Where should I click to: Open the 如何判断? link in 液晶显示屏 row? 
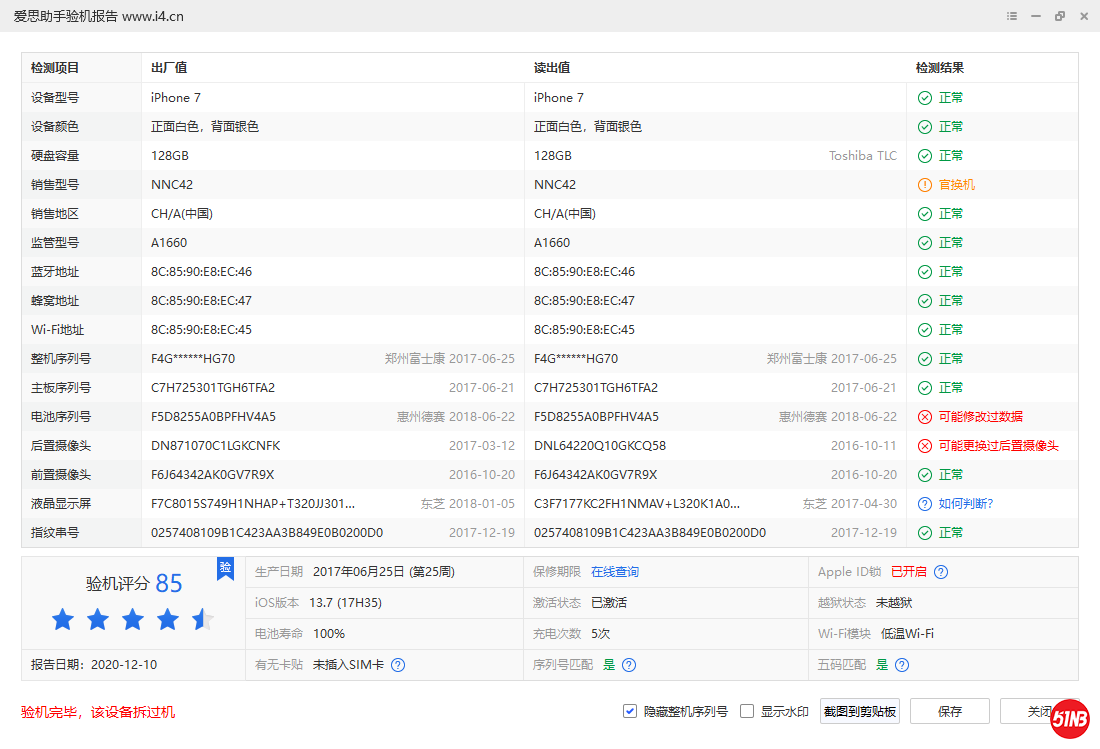coord(965,504)
